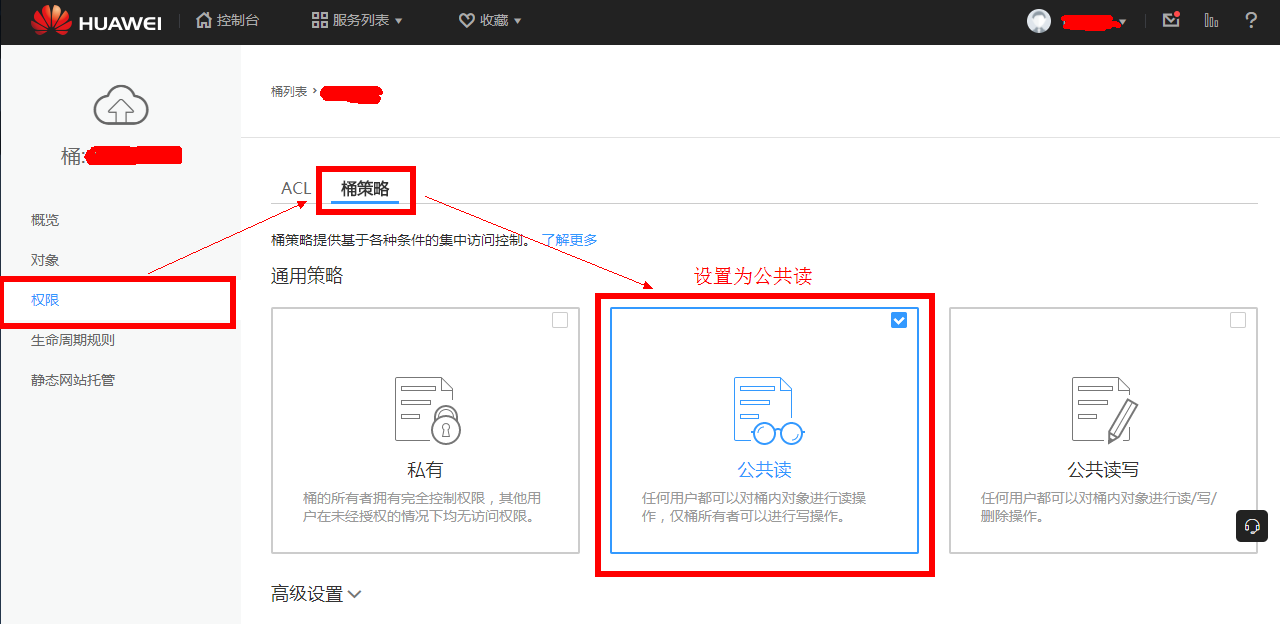Viewport: 1280px width, 624px height.
Task: Click the 私有 policy title
Action: pyautogui.click(x=425, y=470)
